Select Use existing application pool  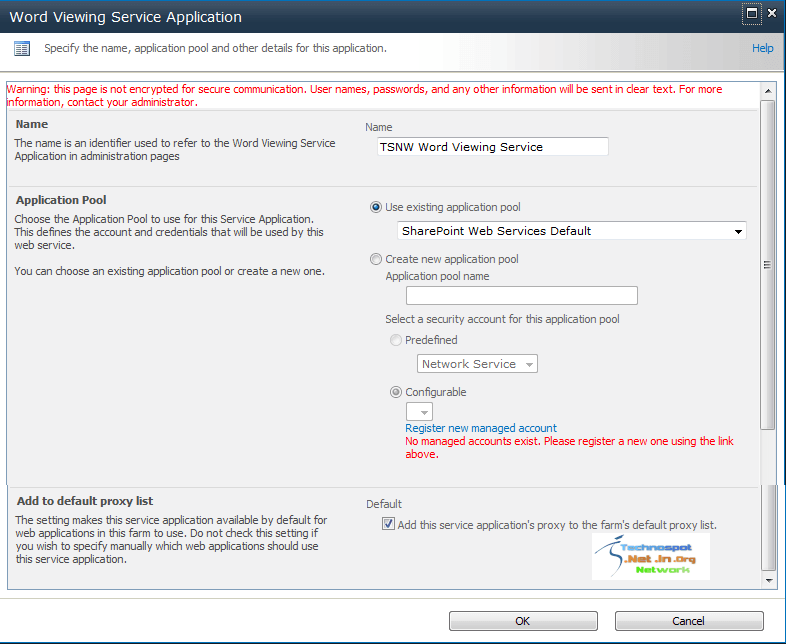[376, 207]
